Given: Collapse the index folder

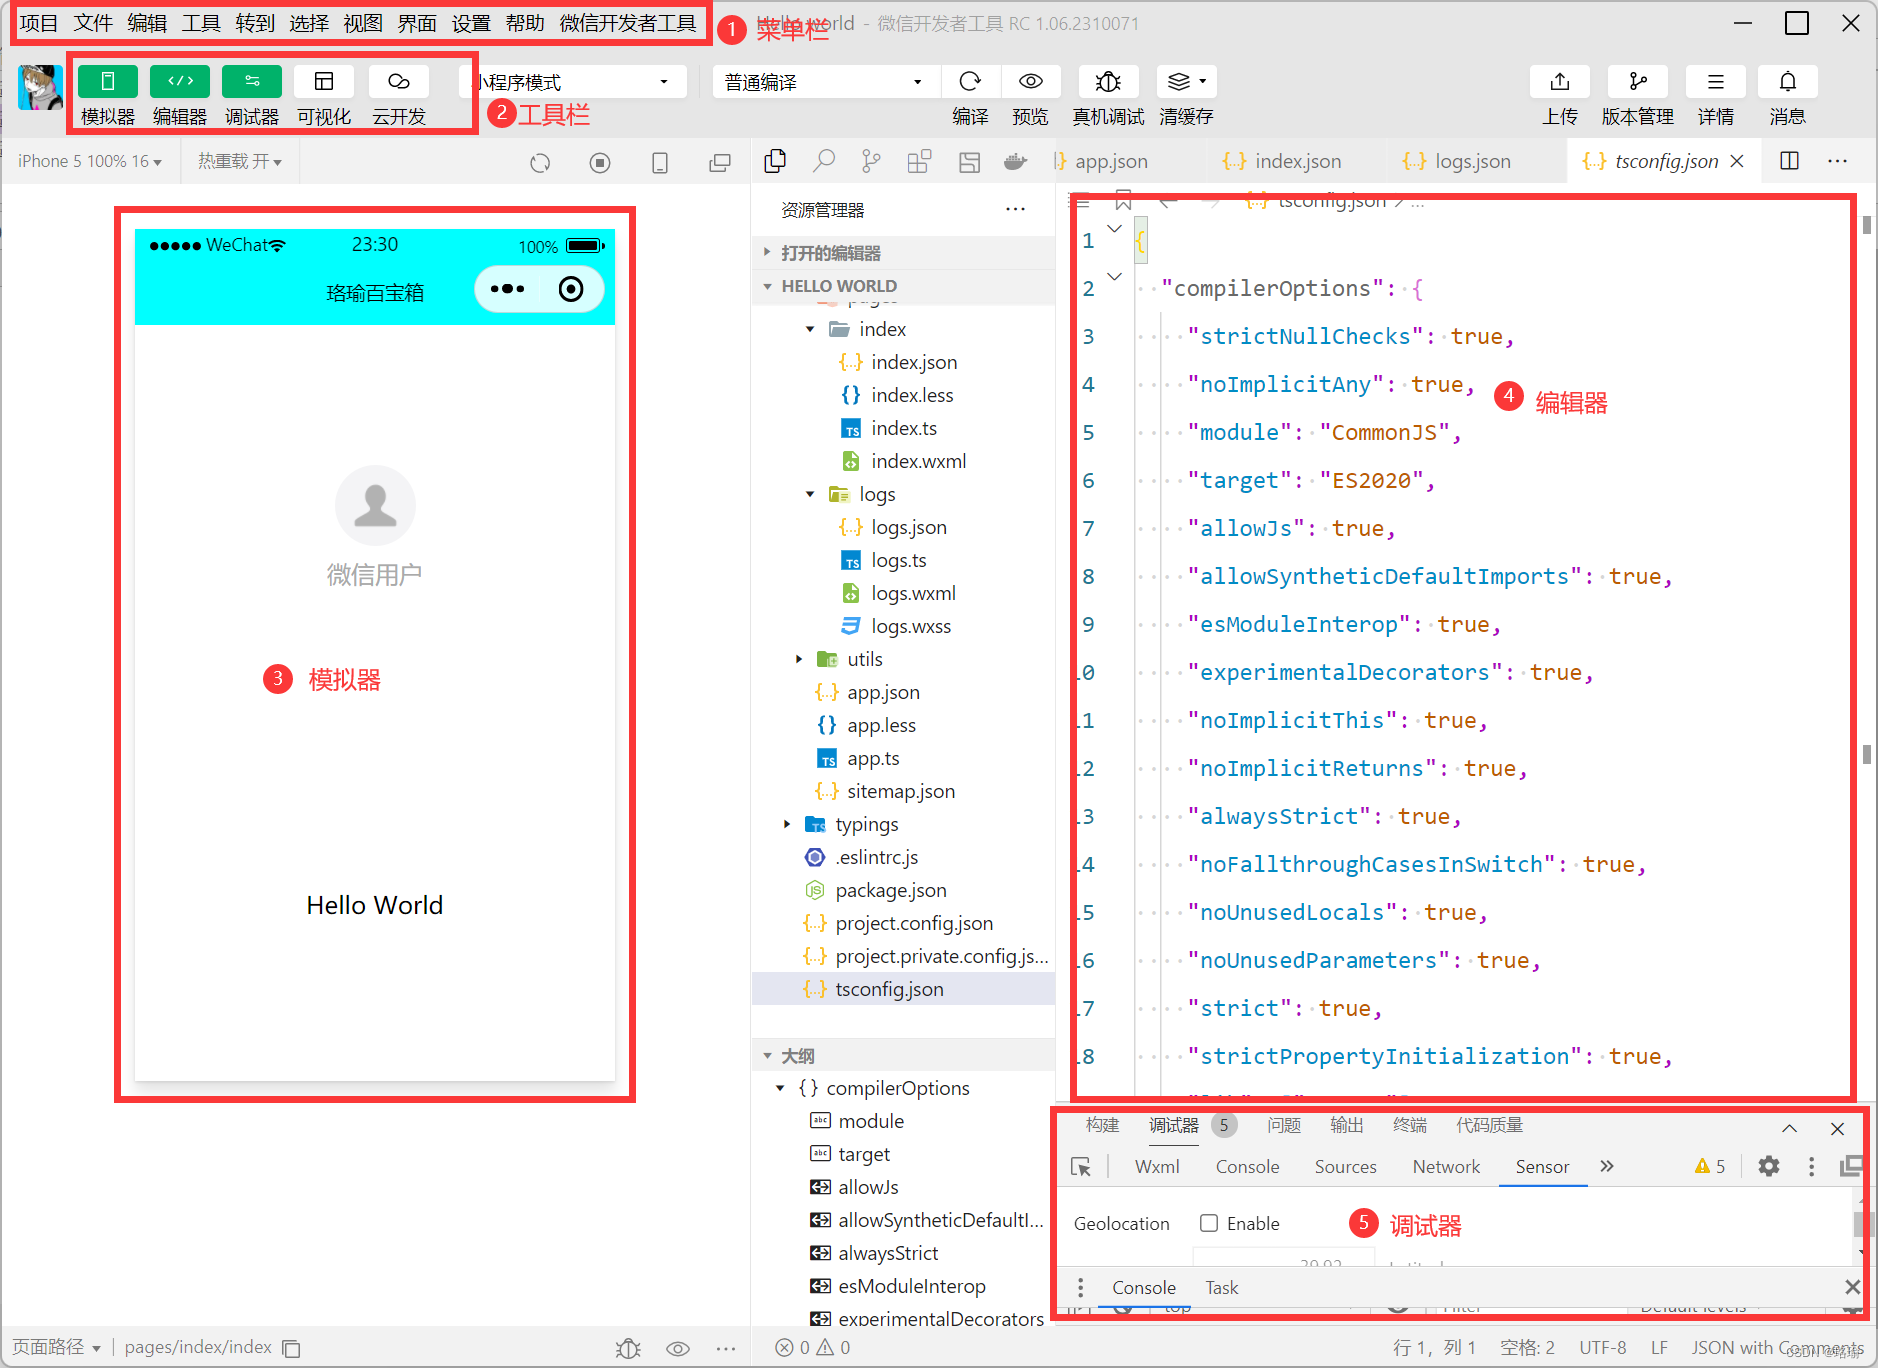Looking at the screenshot, I should [x=810, y=329].
